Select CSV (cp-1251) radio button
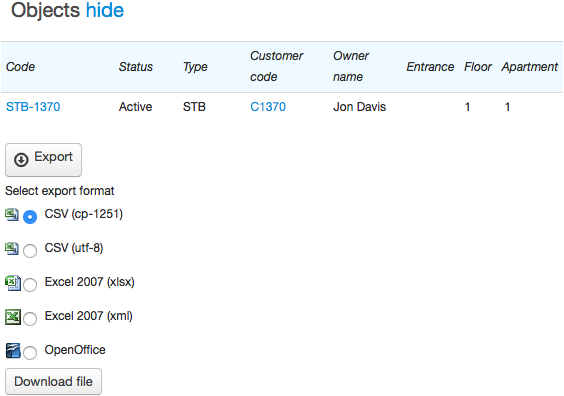Image resolution: width=564 pixels, height=396 pixels. click(30, 217)
